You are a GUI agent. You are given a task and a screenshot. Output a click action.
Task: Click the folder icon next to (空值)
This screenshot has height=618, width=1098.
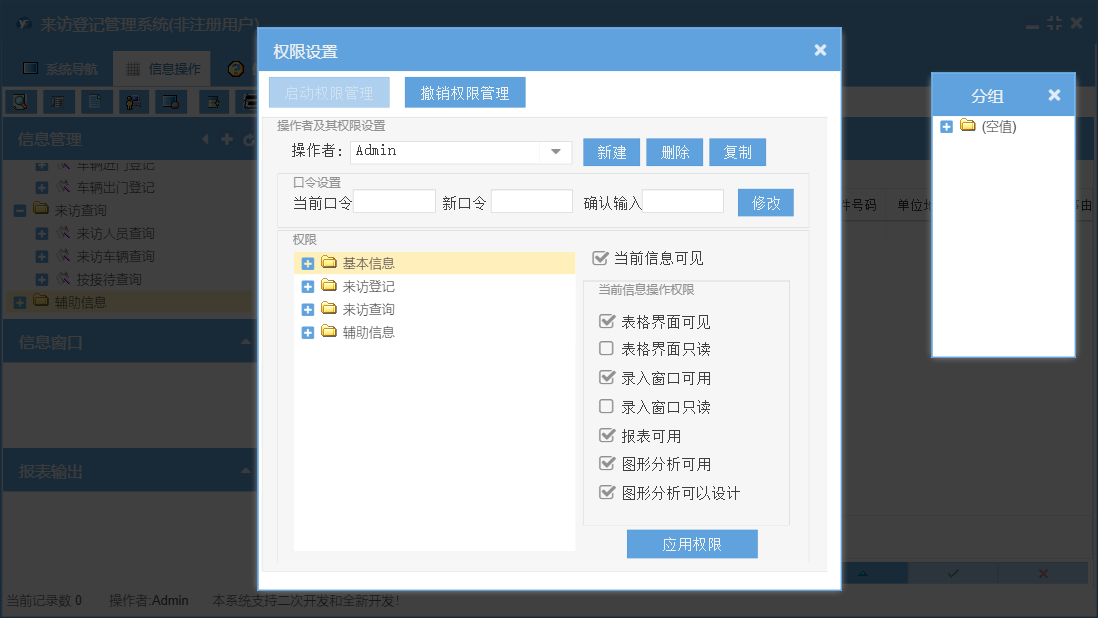[967, 126]
